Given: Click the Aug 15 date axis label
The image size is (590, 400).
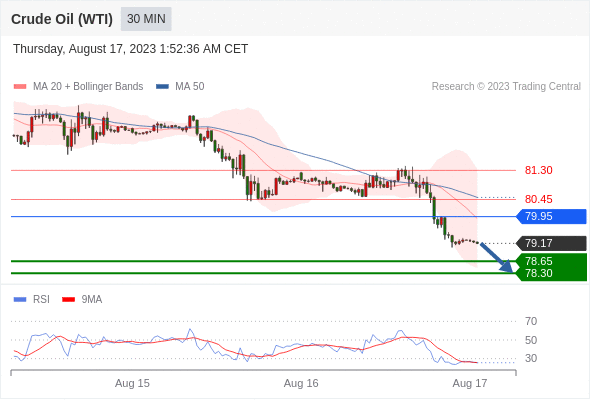Looking at the screenshot, I should pos(132,383).
